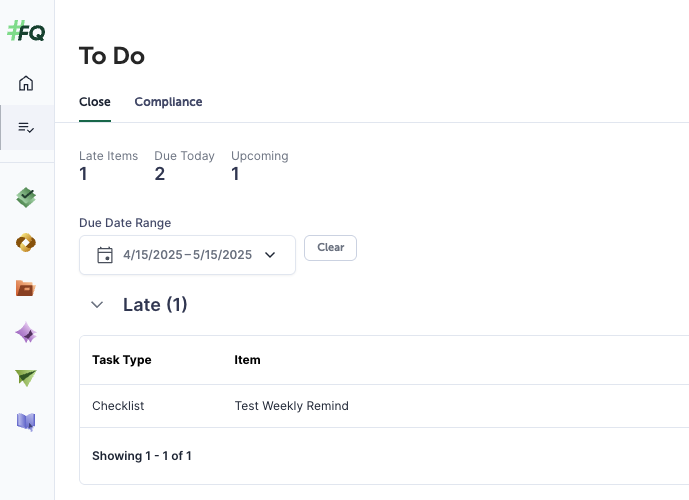
Task: Select the To Do list sidebar icon
Action: pos(27,127)
